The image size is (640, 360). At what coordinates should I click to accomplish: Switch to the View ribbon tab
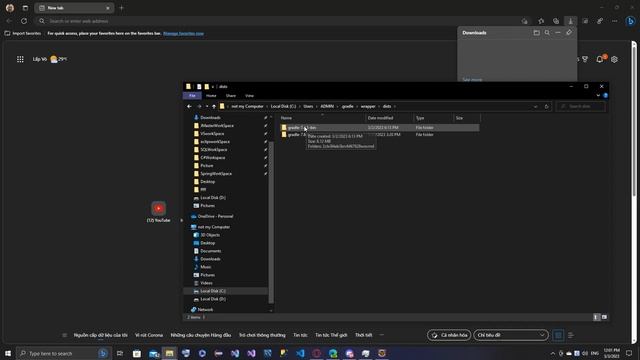249,96
